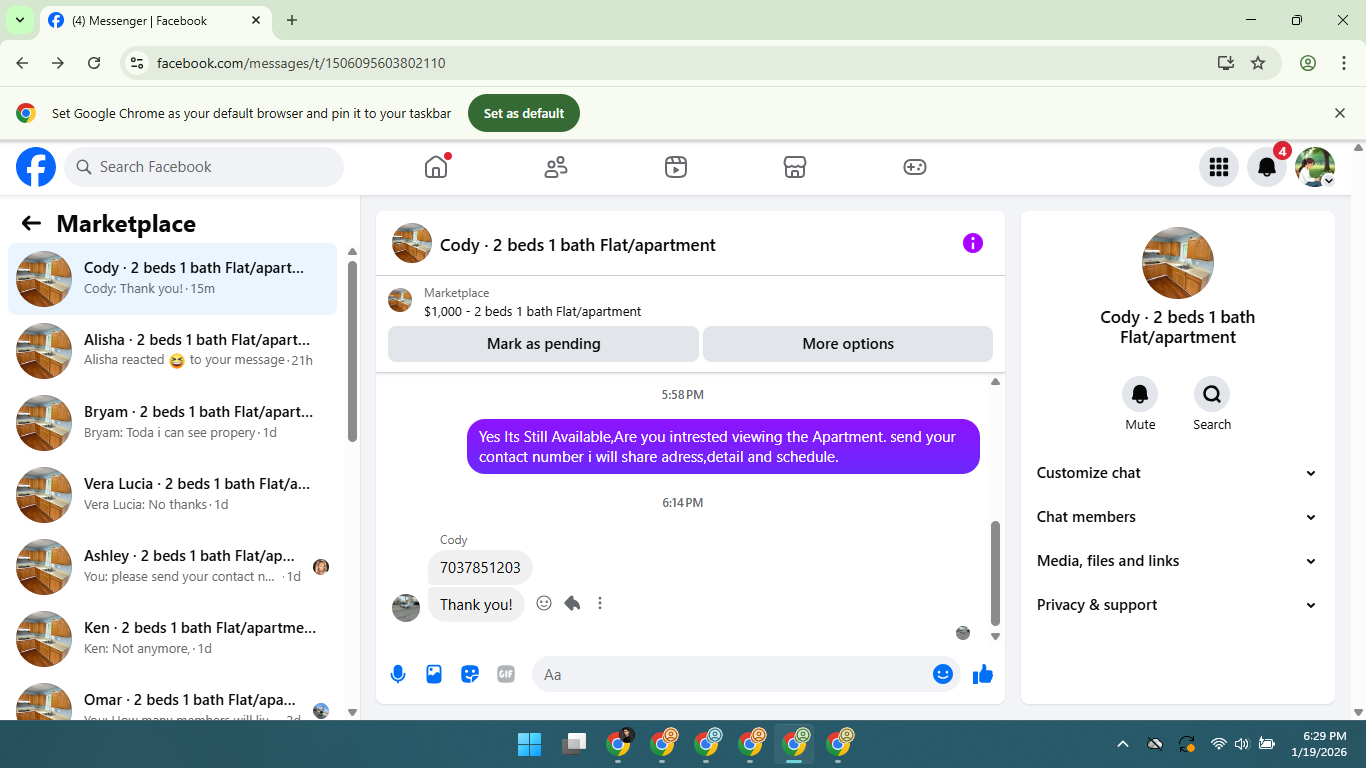Open the Friends icon in top navigation
1366x768 pixels.
point(556,167)
